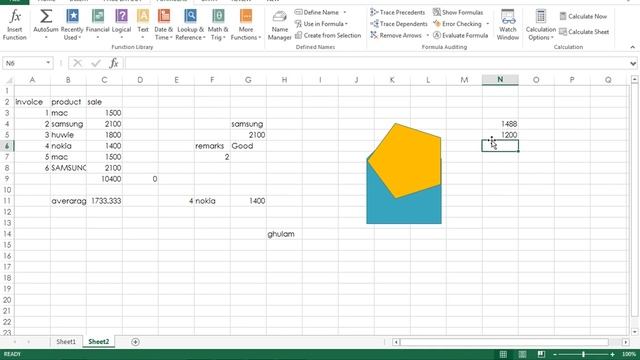640x360 pixels.
Task: Click Error Checking
Action: 457,24
